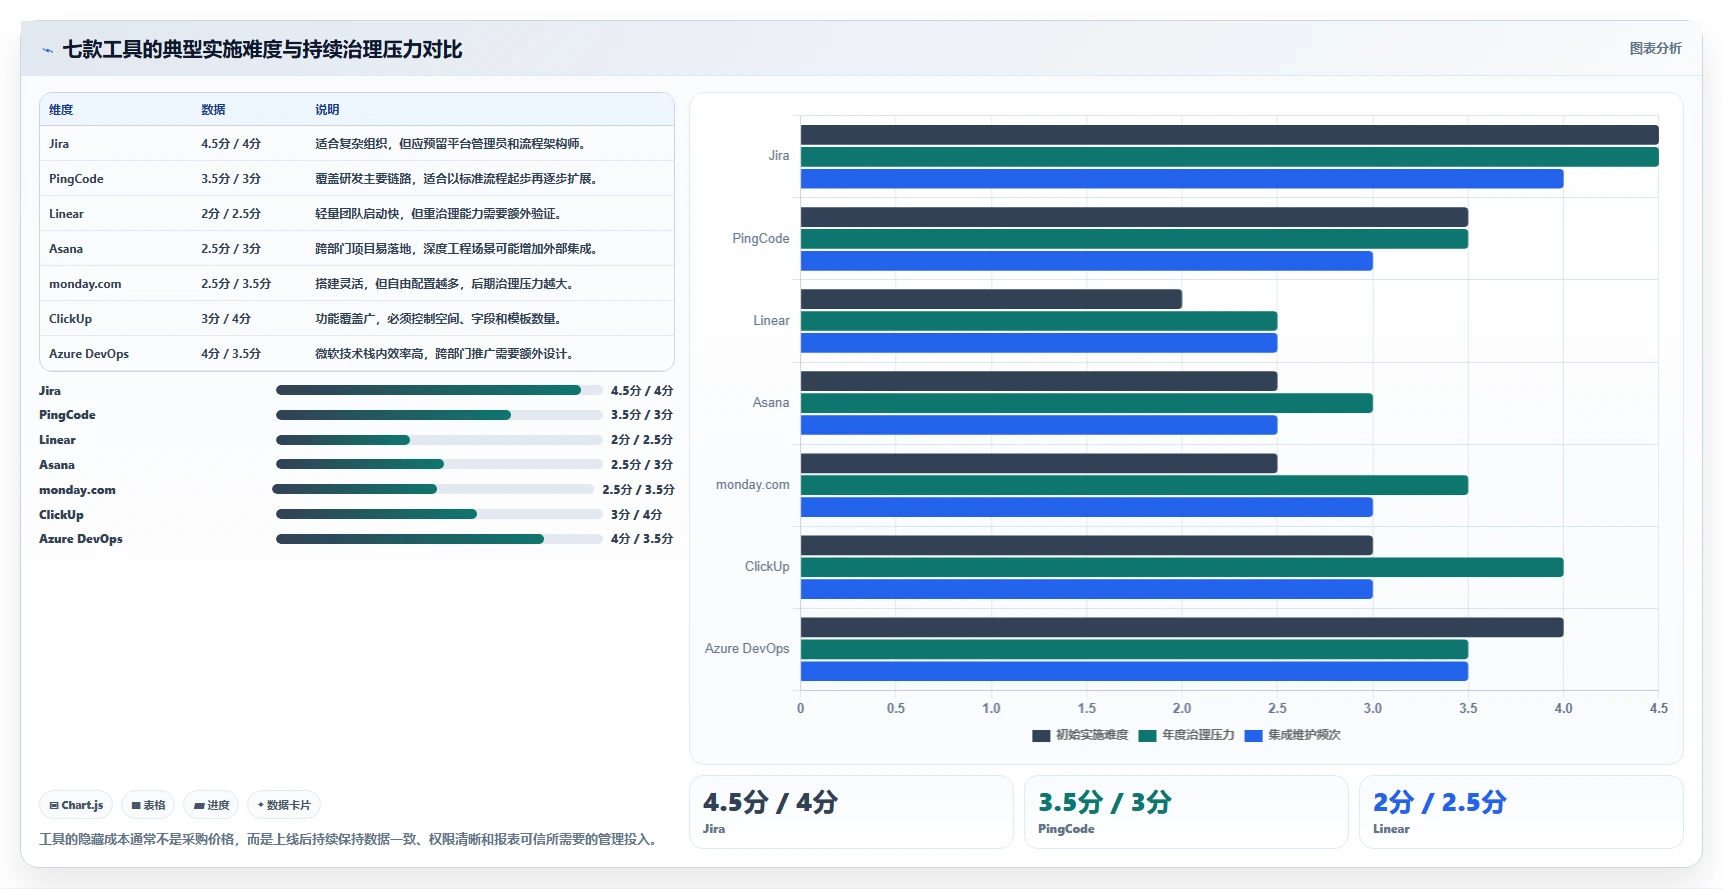Click the monday.com progress bar
Viewport: 1723px width, 889px height.
pyautogui.click(x=433, y=489)
